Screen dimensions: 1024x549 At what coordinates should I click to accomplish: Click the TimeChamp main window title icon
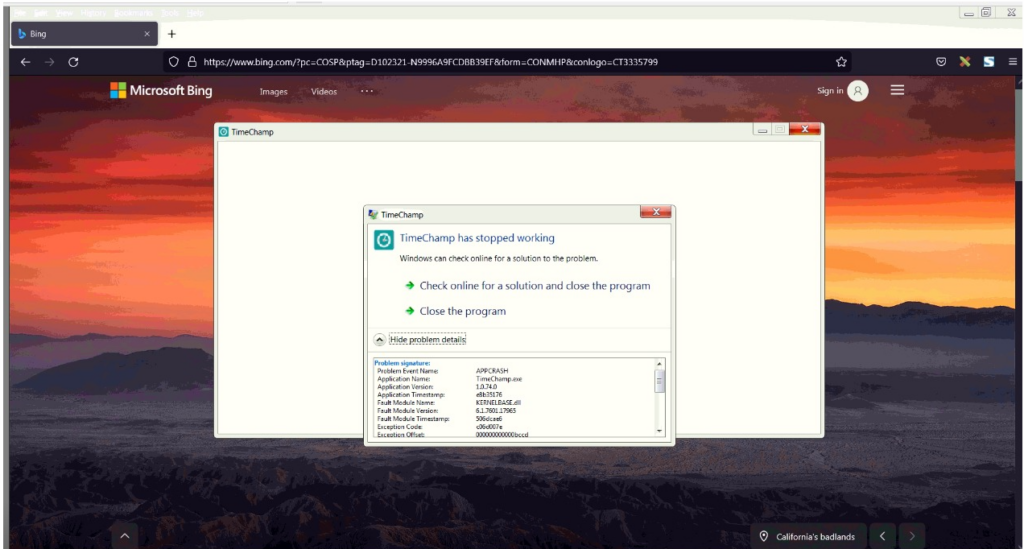[223, 132]
